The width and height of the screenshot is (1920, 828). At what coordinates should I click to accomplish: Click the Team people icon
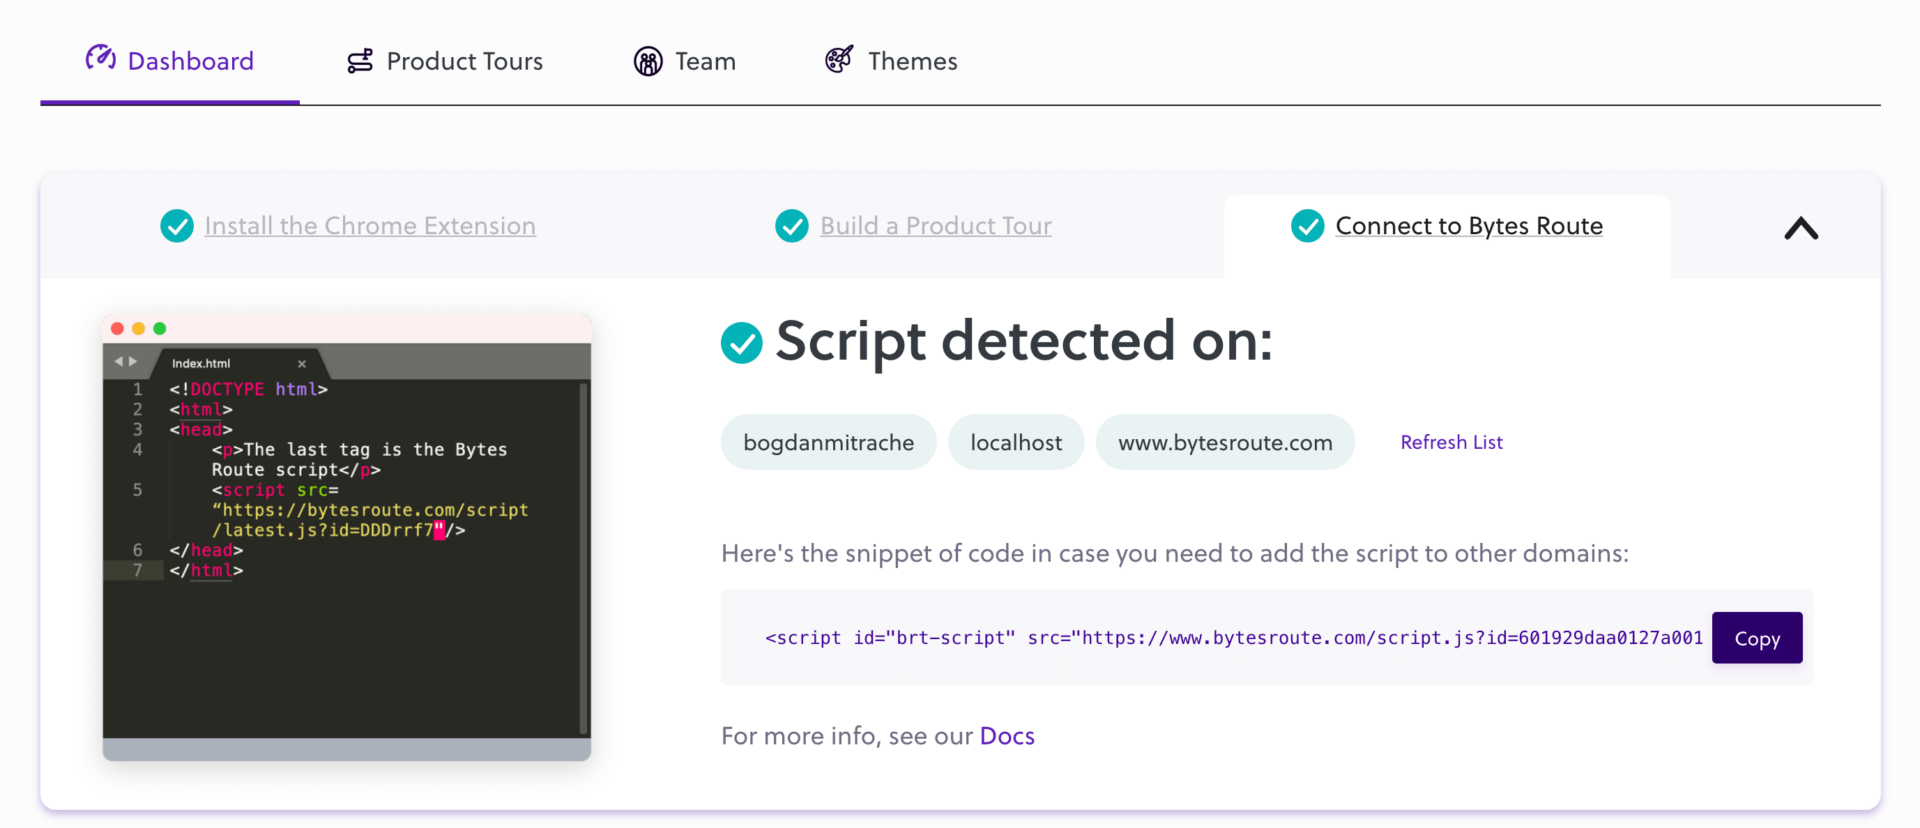[x=648, y=61]
